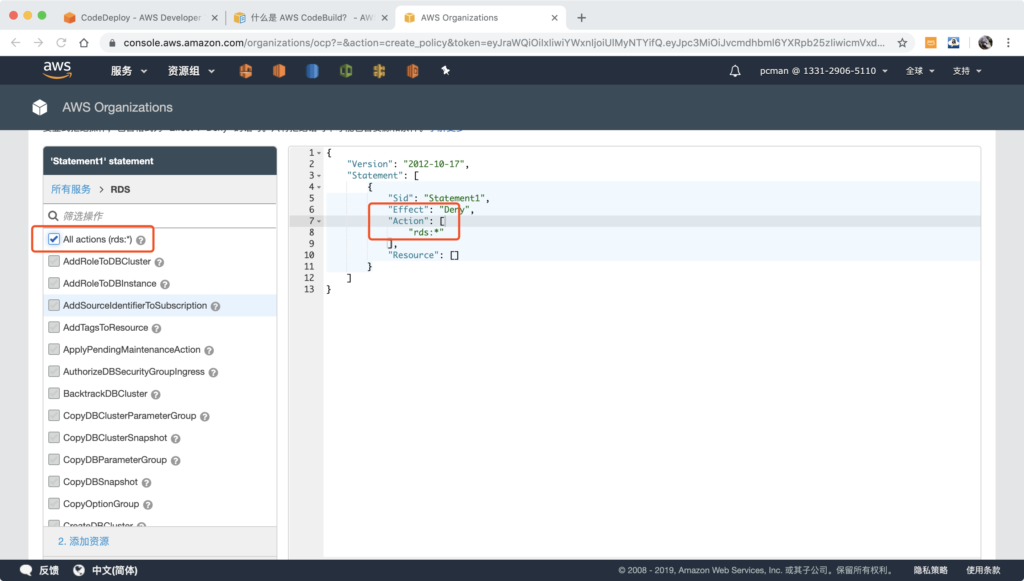Screen dimensions: 1024x581
Task: Check the AddSourceIdentifierToSubscription checkbox
Action: pyautogui.click(x=54, y=305)
